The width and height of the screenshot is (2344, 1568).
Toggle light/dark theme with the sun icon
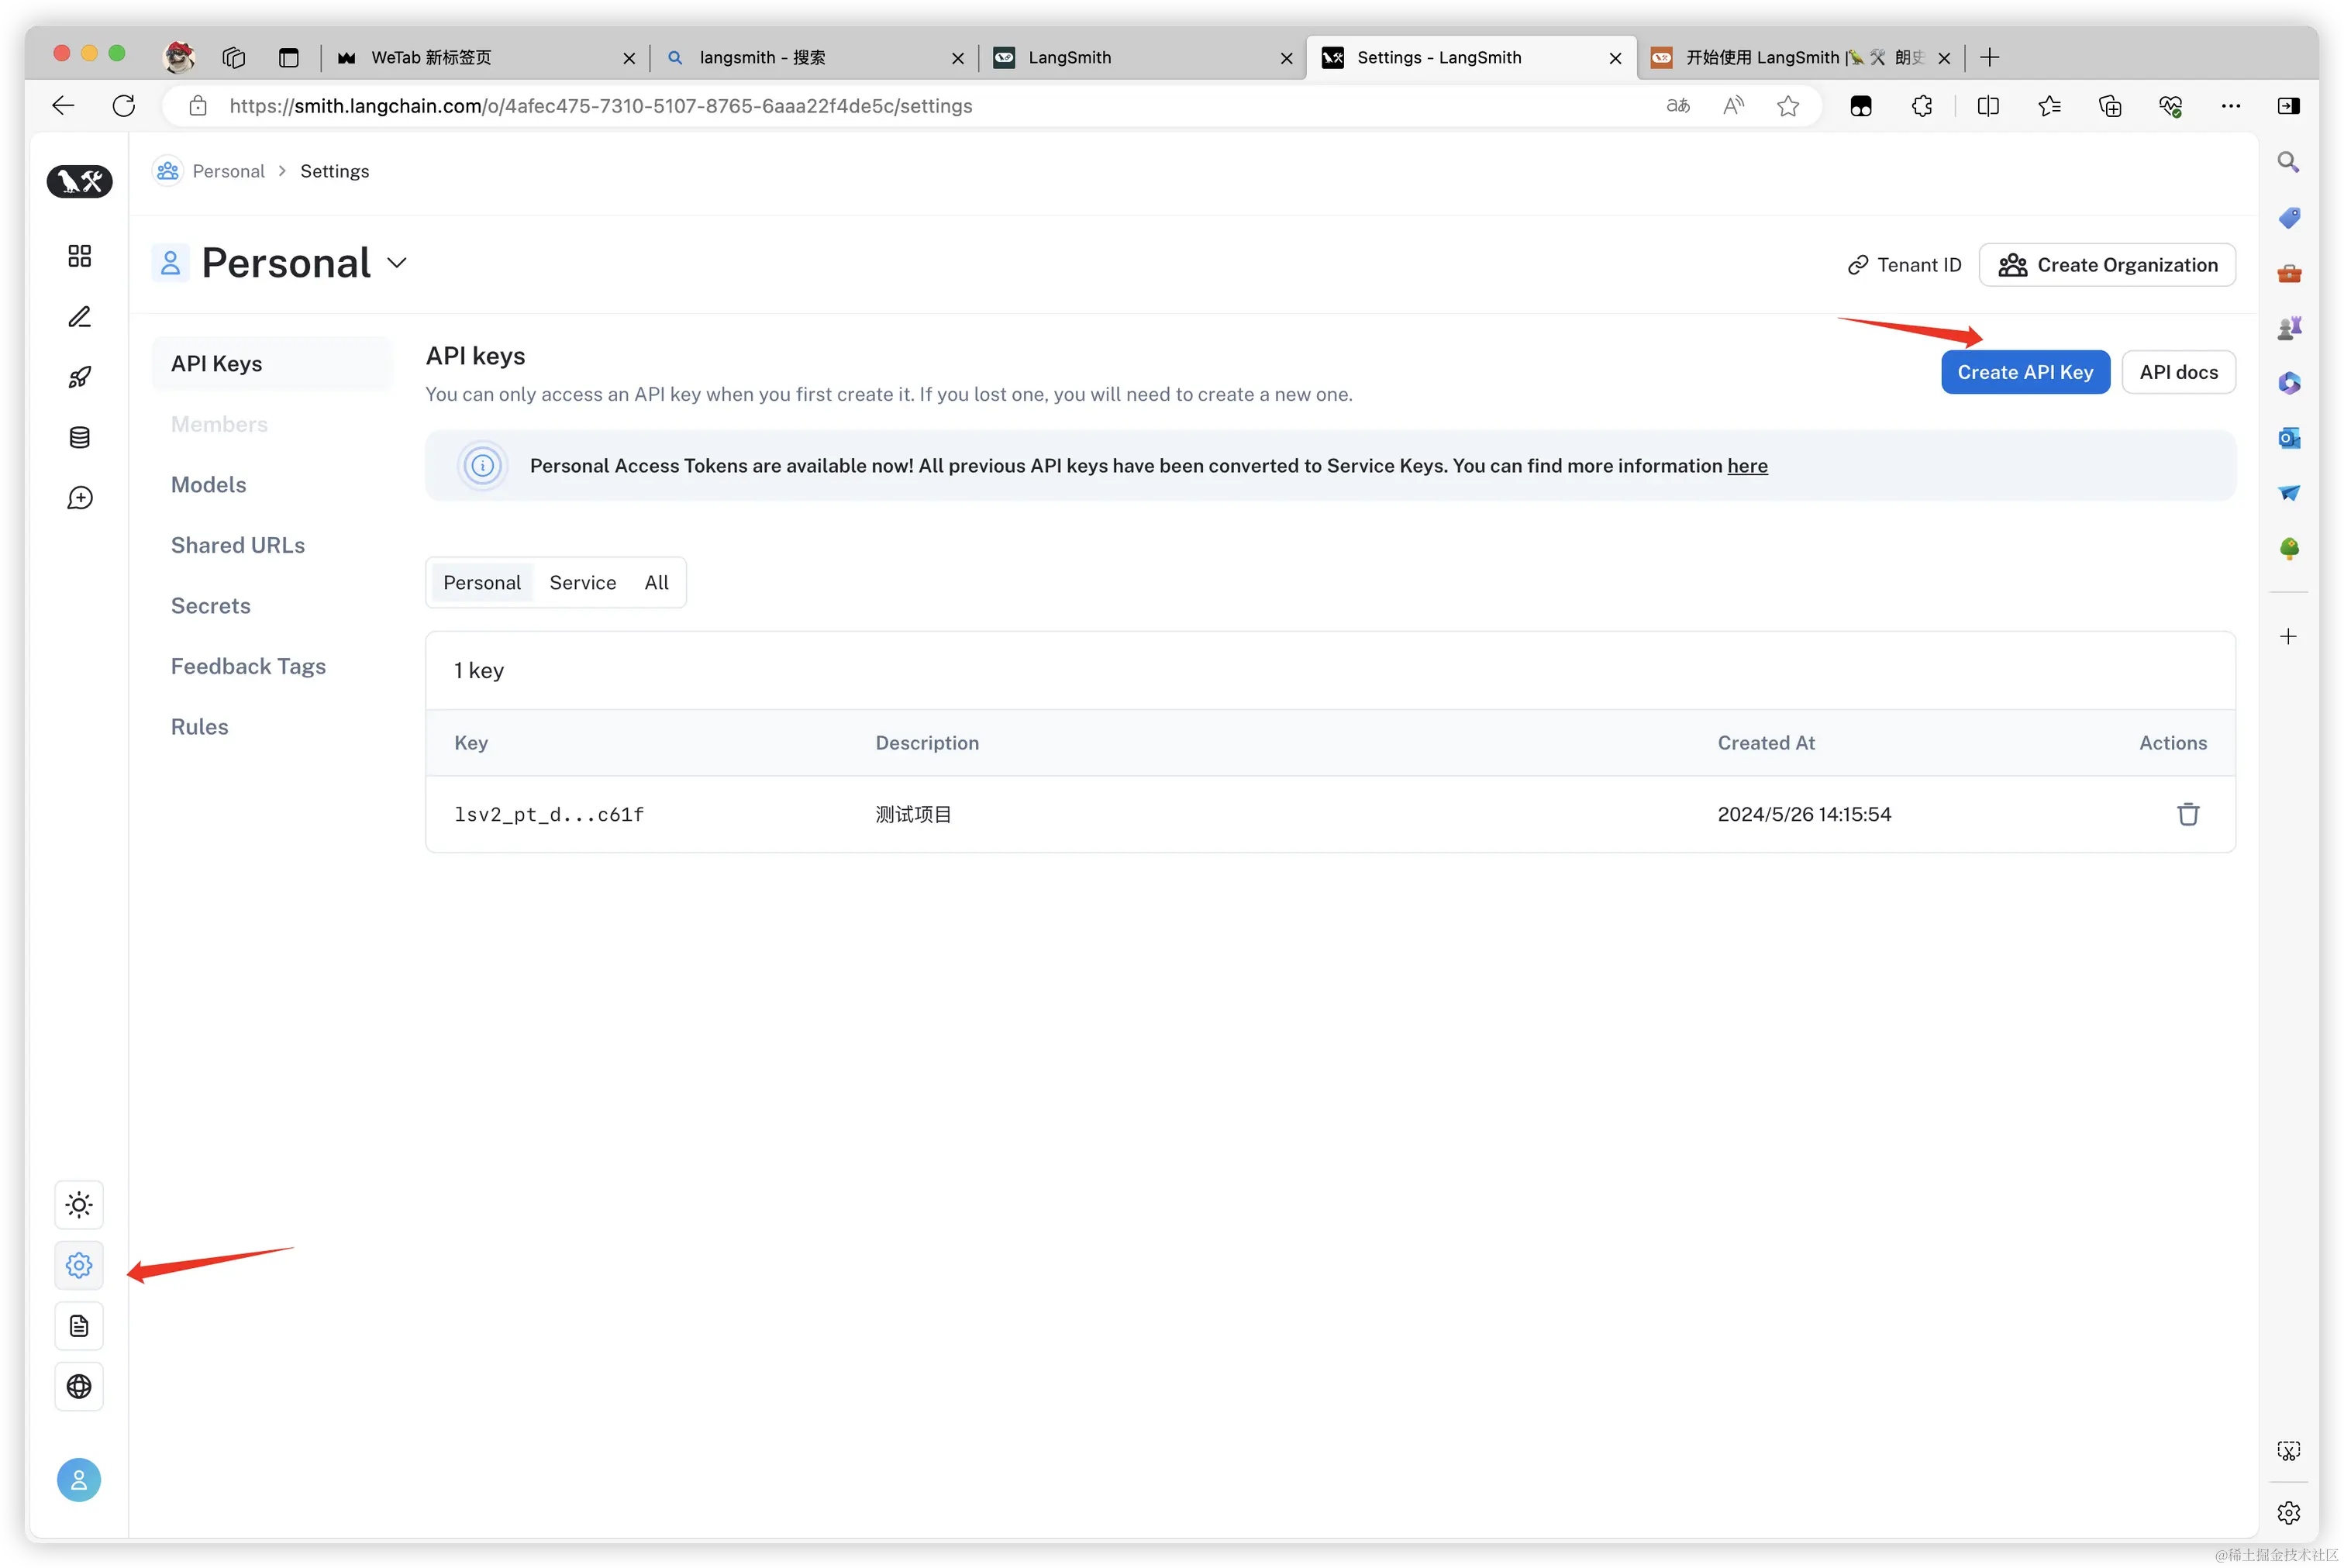[79, 1205]
